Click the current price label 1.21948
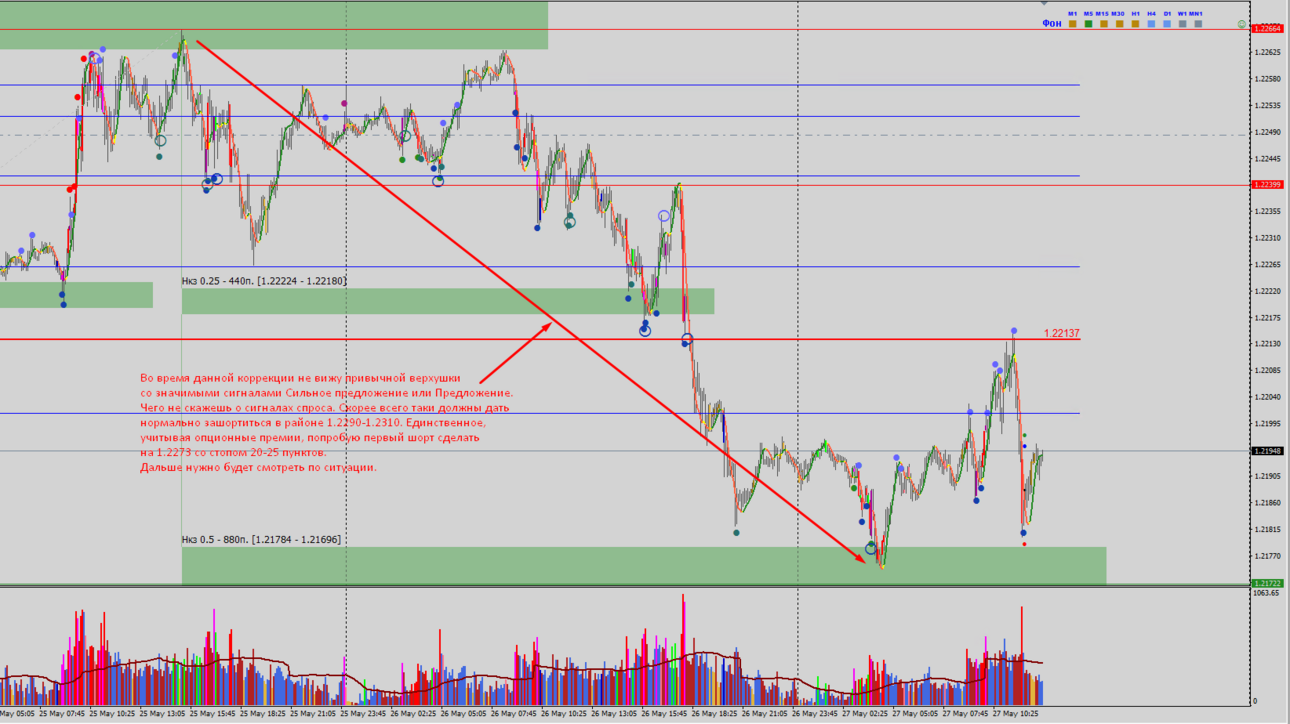Viewport: 1290px width, 724px height. pos(1267,450)
